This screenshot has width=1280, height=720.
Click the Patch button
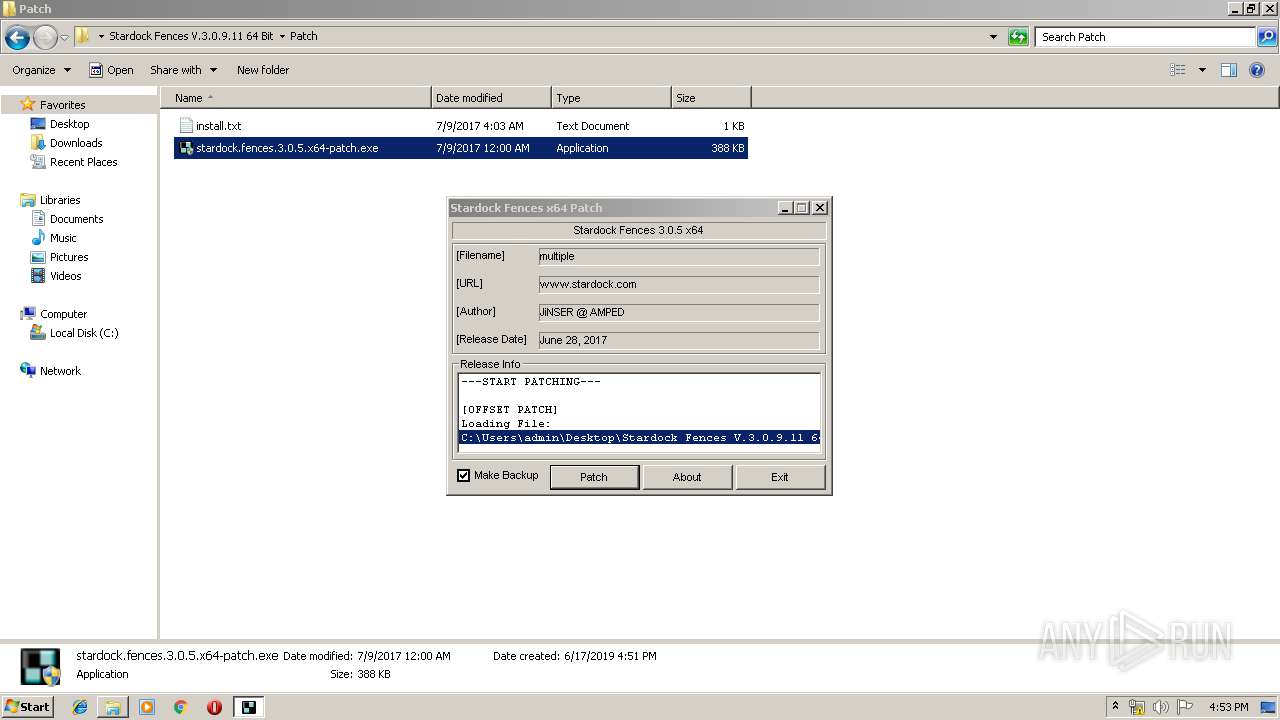click(594, 477)
